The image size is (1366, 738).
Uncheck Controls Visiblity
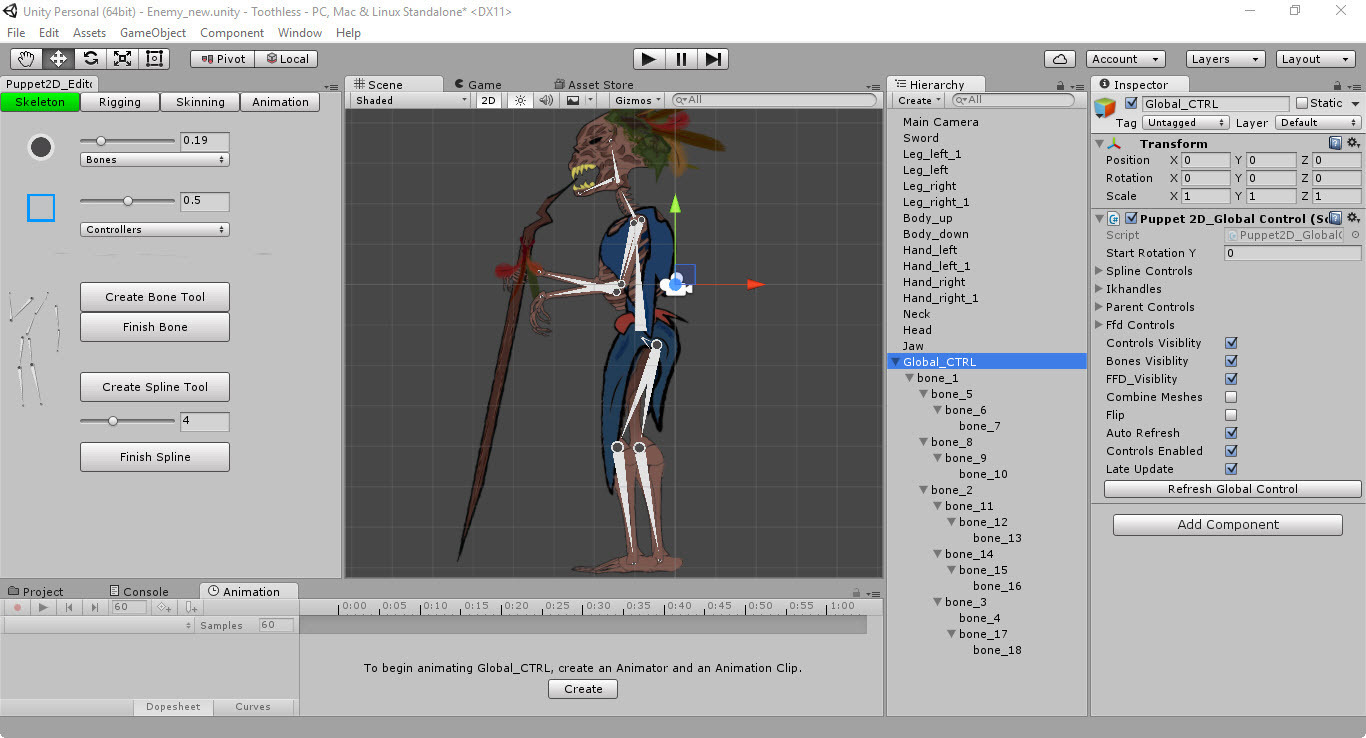tap(1231, 343)
